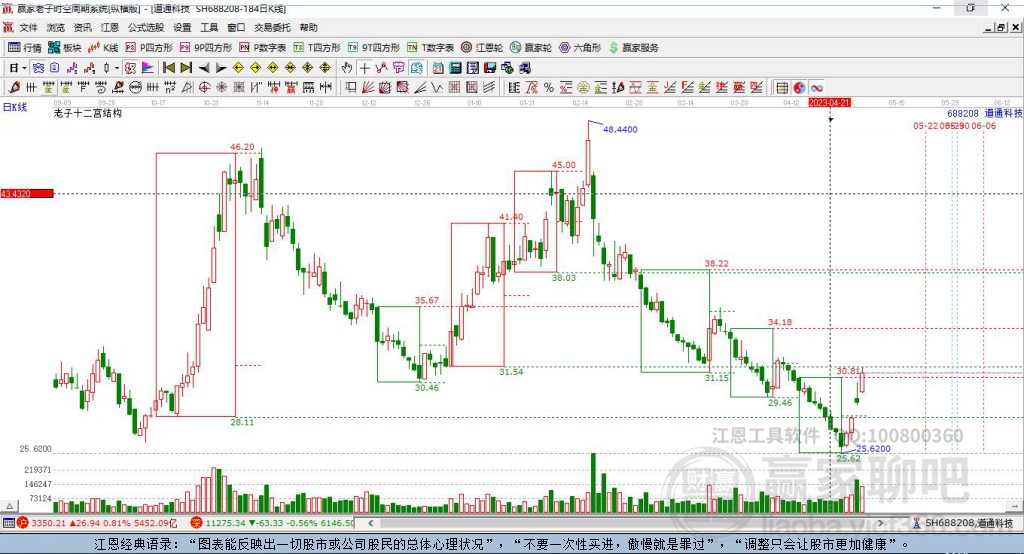Open the 设置 menu
This screenshot has height=554, width=1024.
tap(182, 27)
